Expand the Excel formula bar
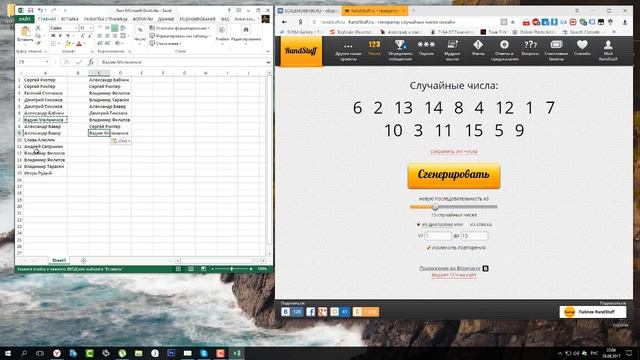 [x=268, y=62]
